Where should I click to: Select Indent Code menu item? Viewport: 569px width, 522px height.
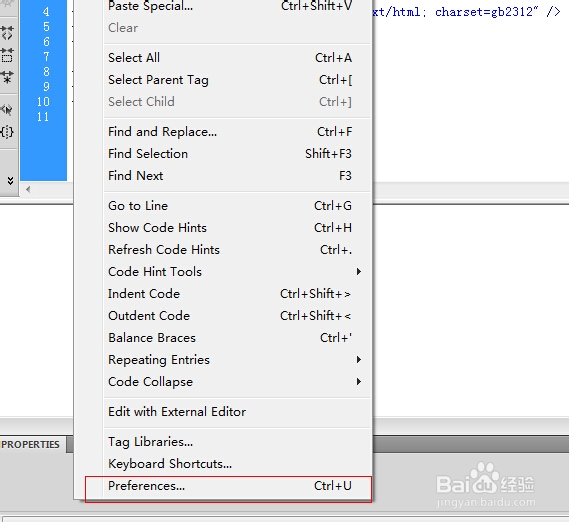pos(229,294)
